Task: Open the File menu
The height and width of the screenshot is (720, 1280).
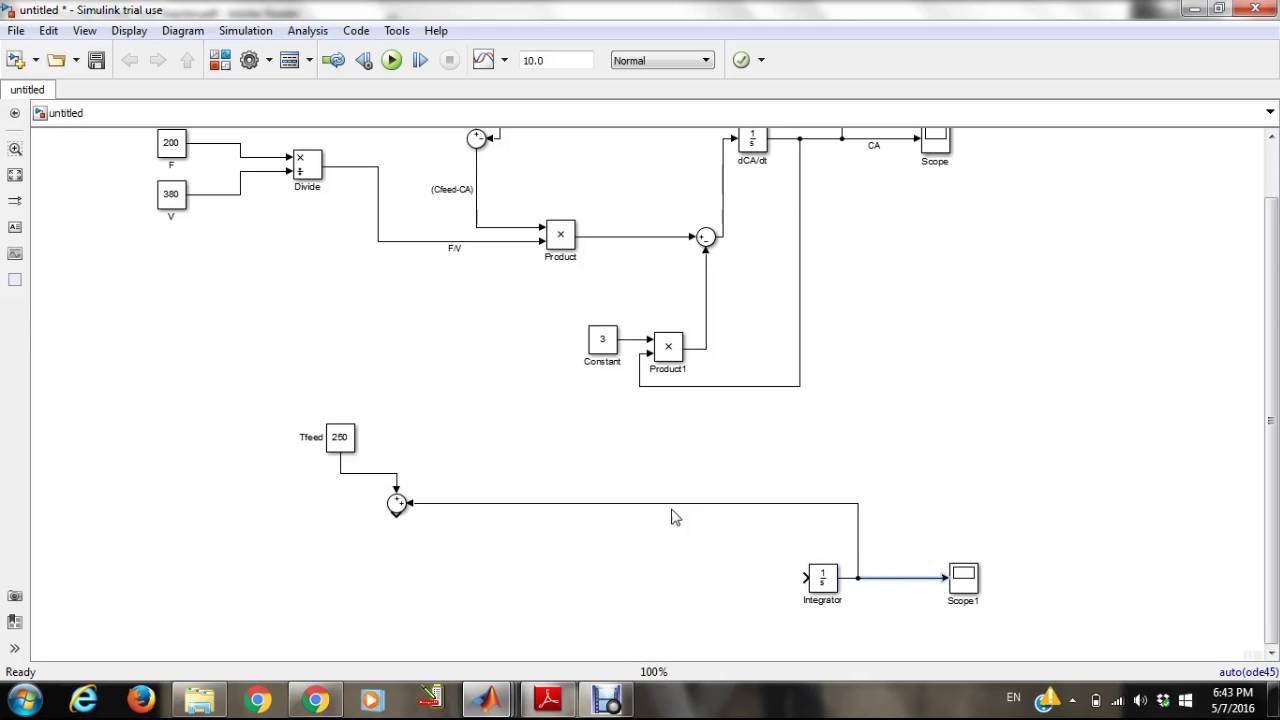Action: point(16,31)
